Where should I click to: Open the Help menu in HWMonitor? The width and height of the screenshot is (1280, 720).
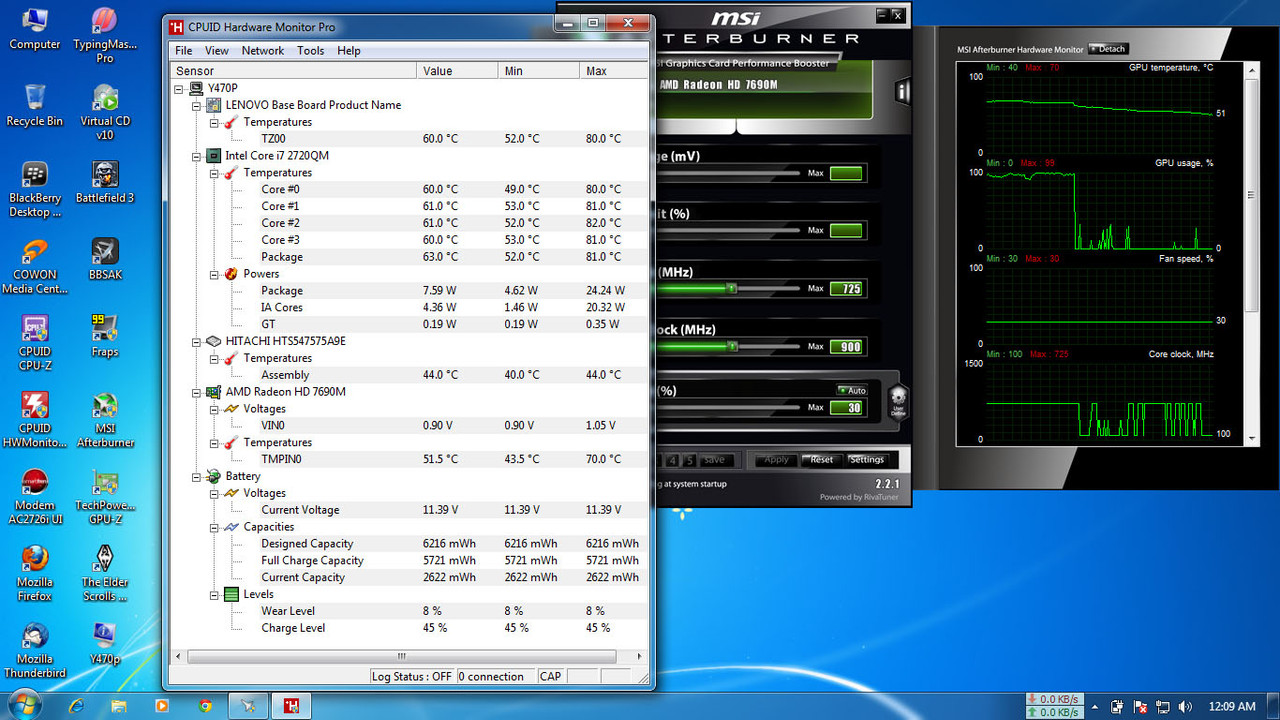(x=349, y=50)
